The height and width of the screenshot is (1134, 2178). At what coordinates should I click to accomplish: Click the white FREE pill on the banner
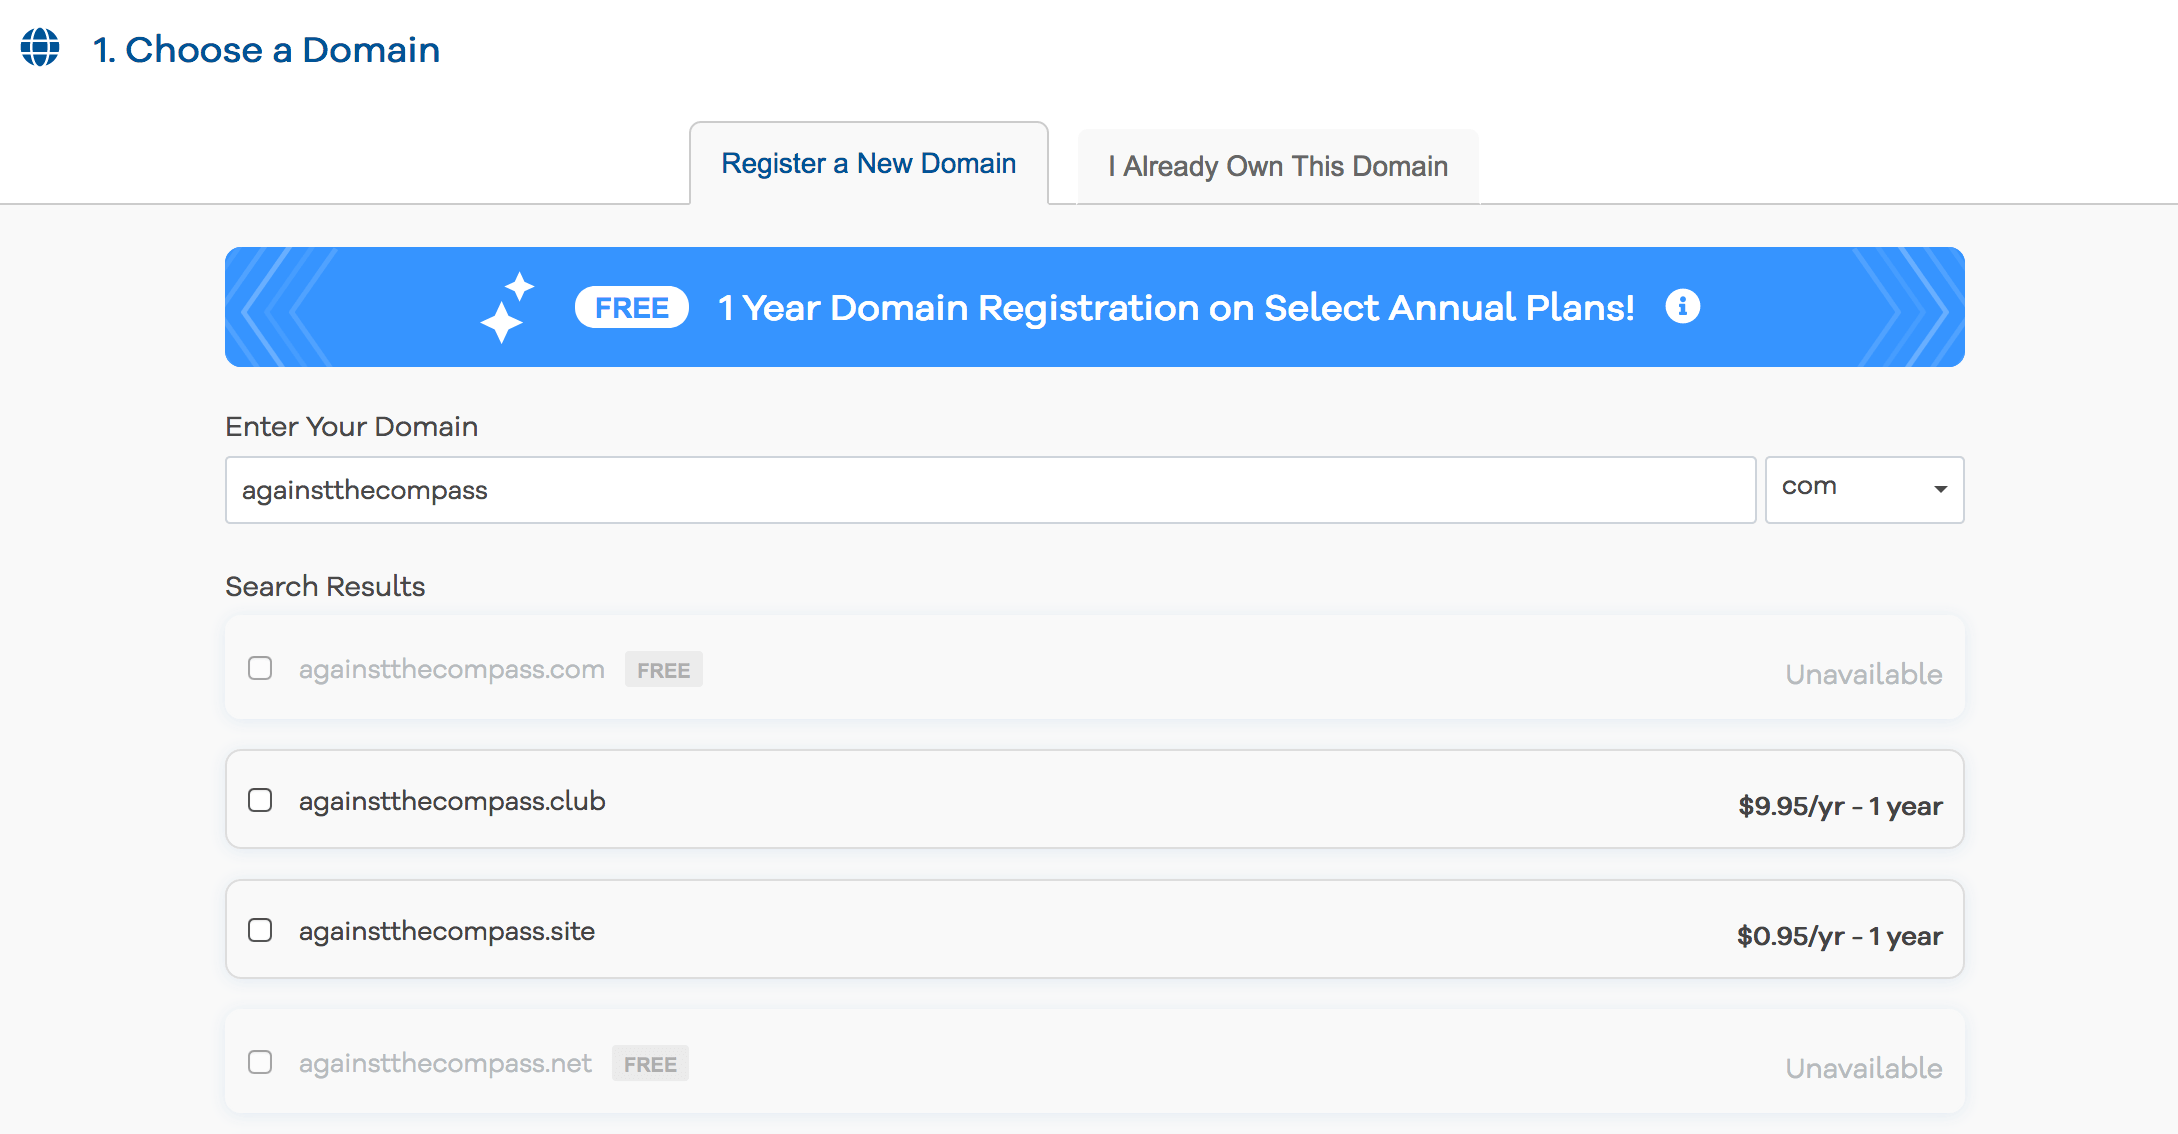(632, 307)
